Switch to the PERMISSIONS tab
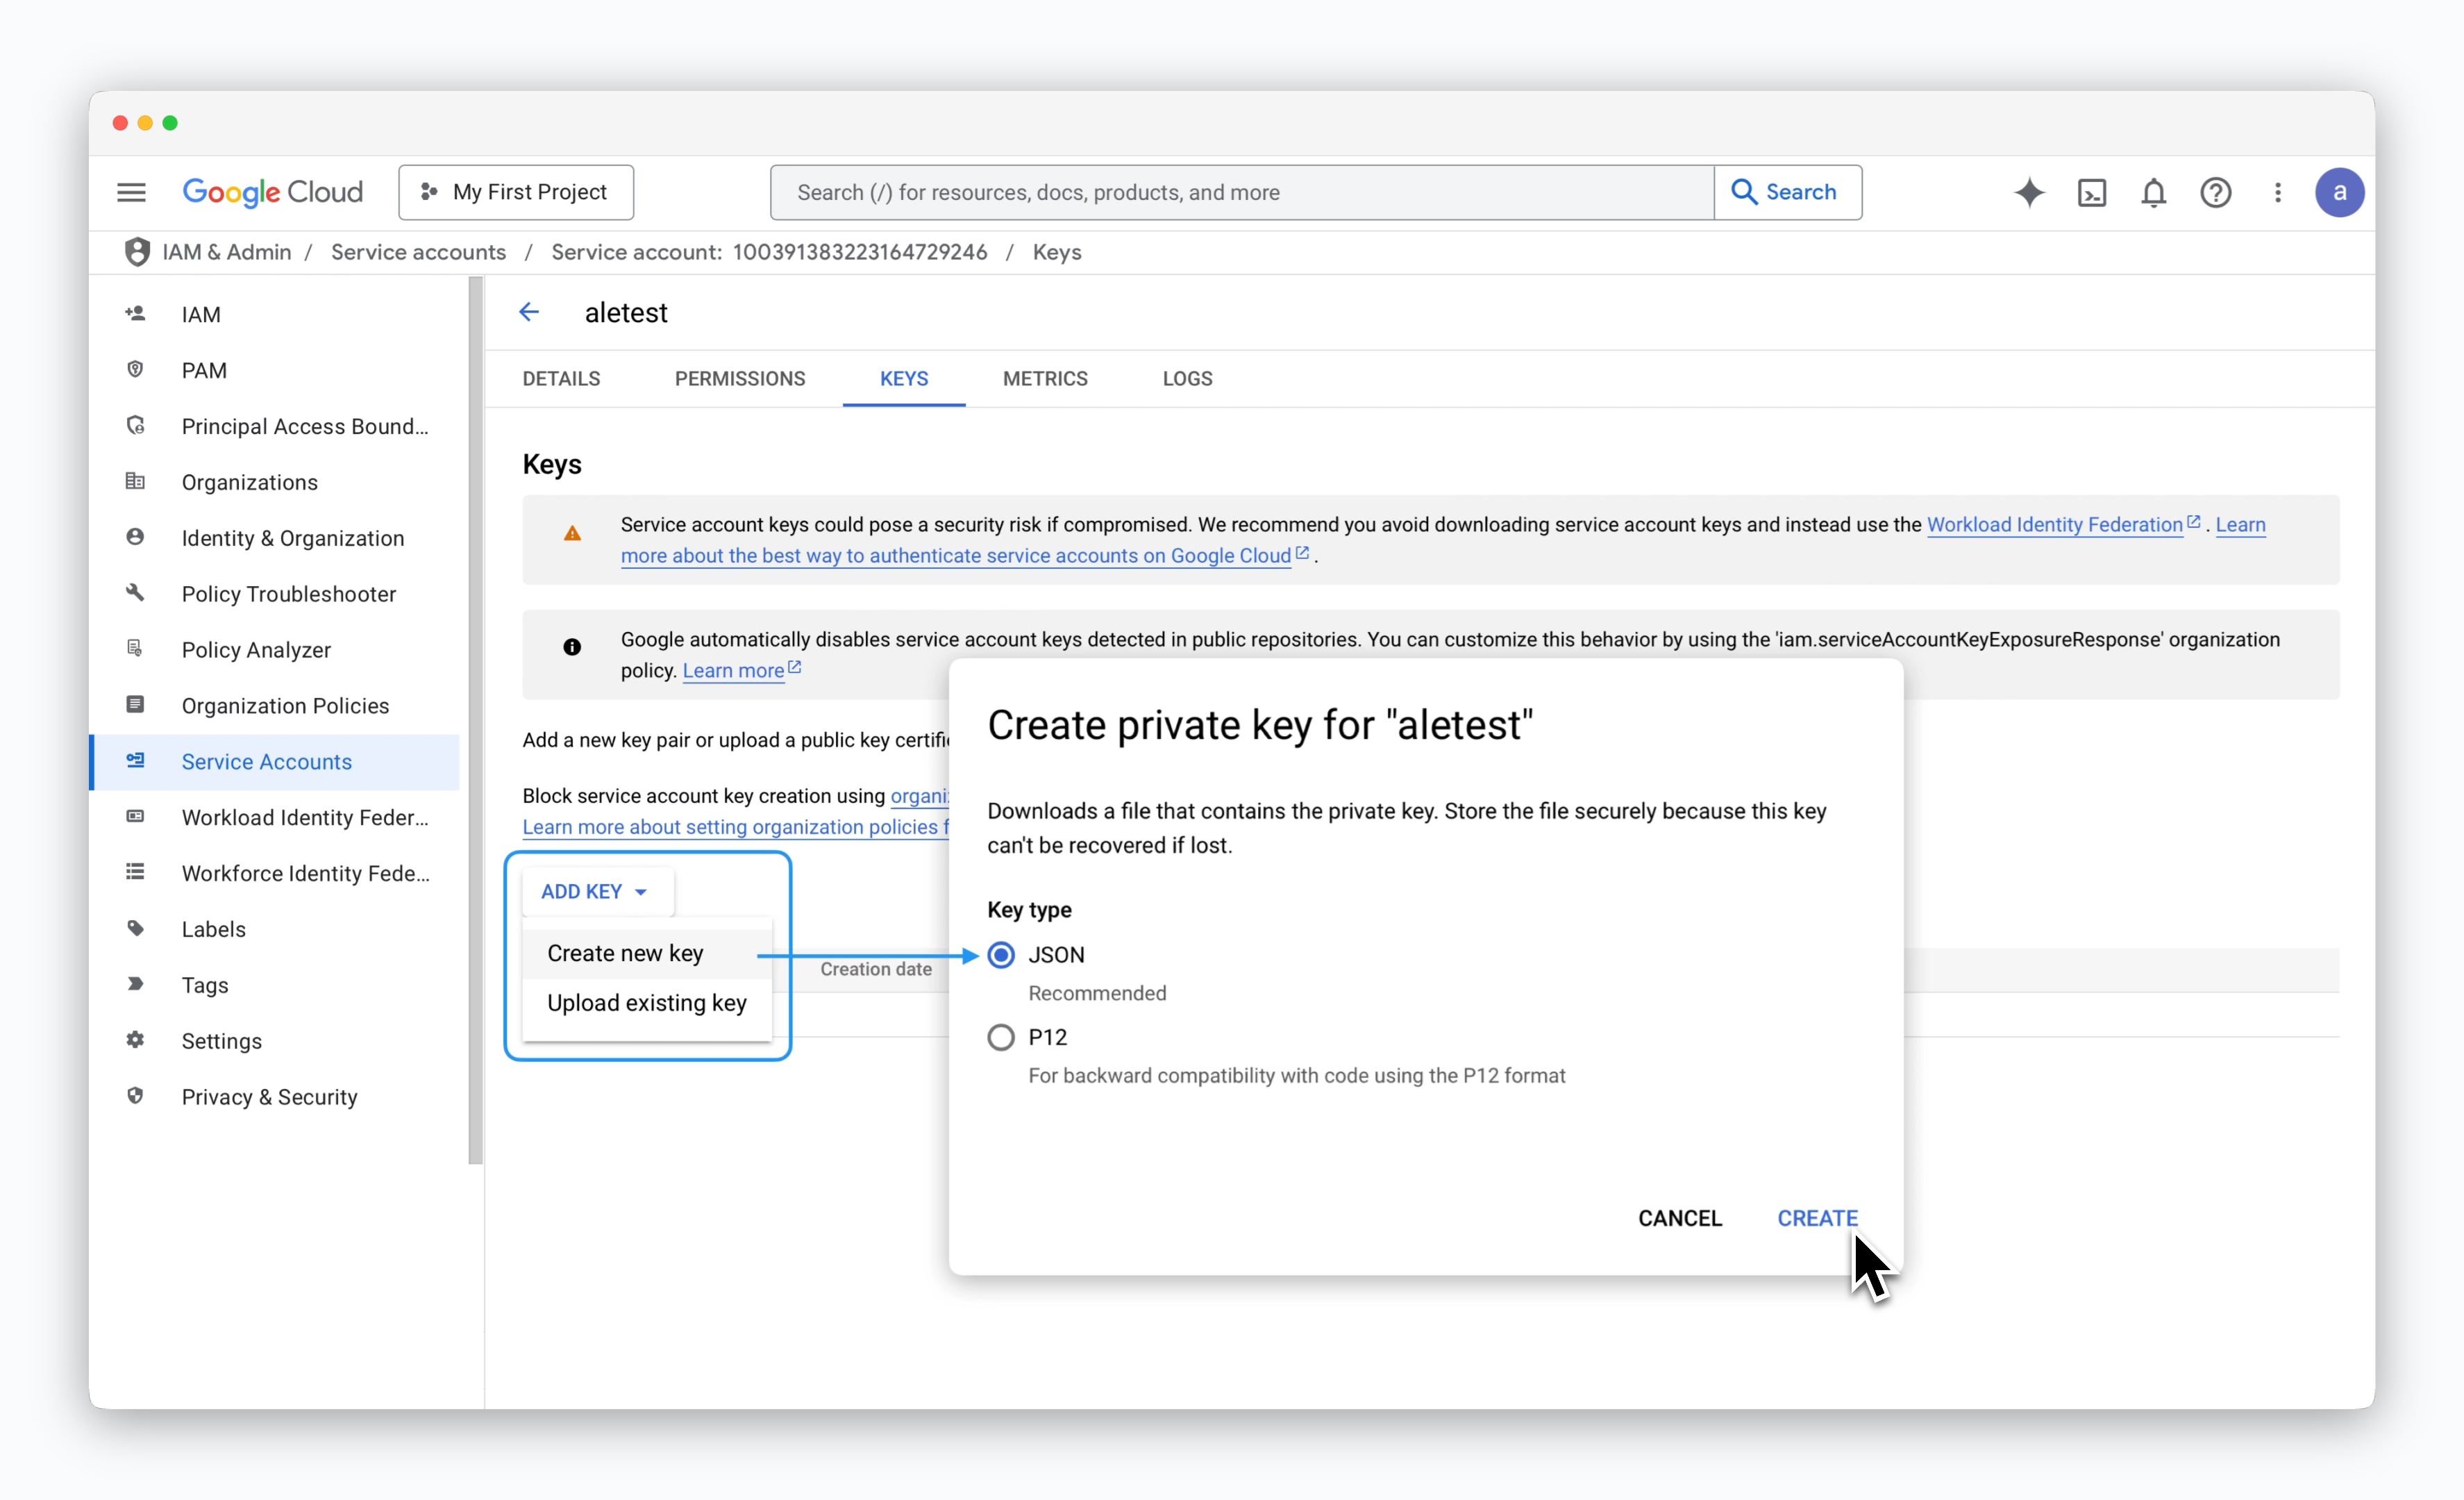This screenshot has width=2464, height=1500. [x=740, y=379]
